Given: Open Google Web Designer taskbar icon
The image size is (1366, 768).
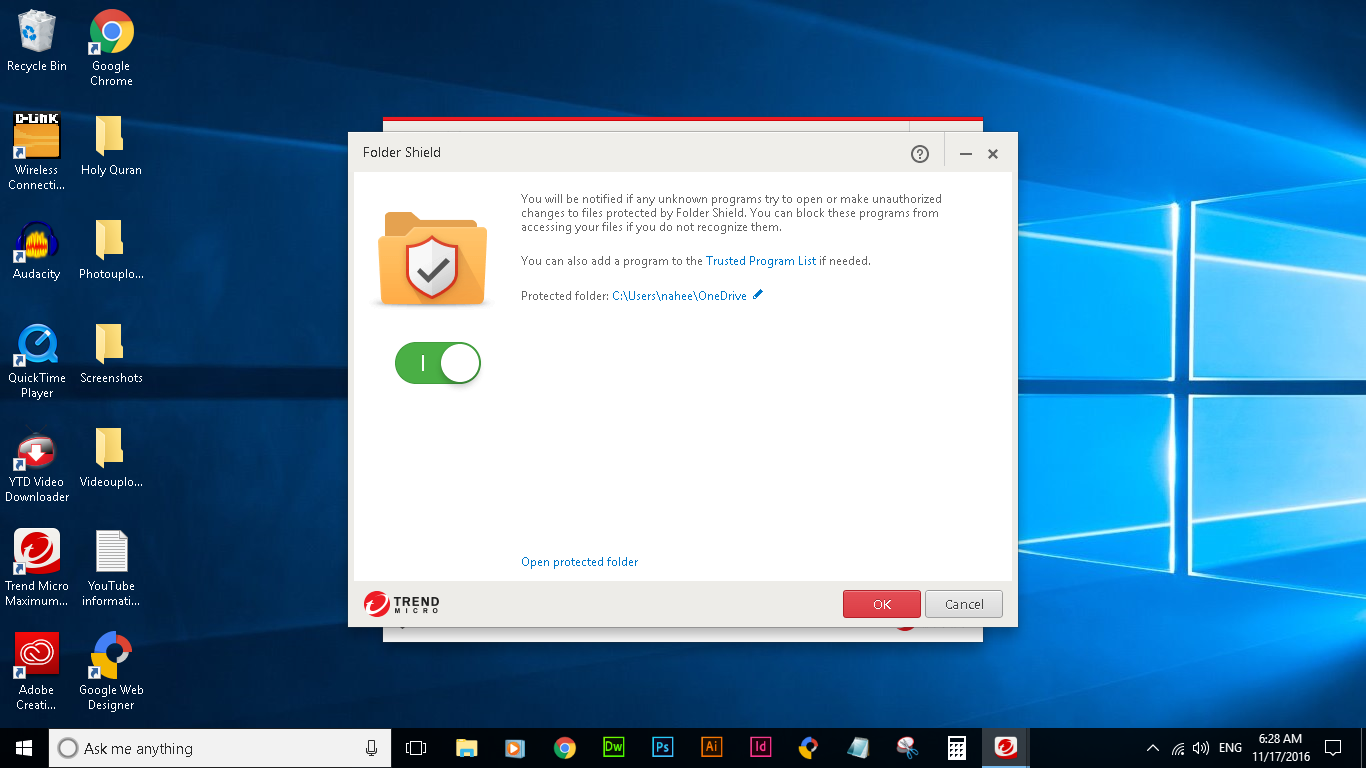Looking at the screenshot, I should tap(810, 748).
